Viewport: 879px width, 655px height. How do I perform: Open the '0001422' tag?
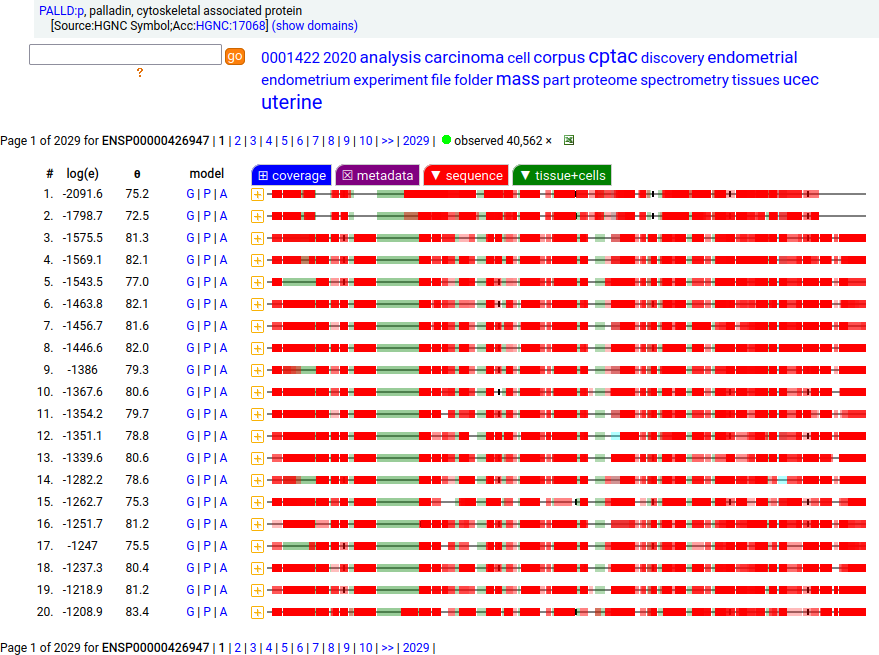click(290, 58)
